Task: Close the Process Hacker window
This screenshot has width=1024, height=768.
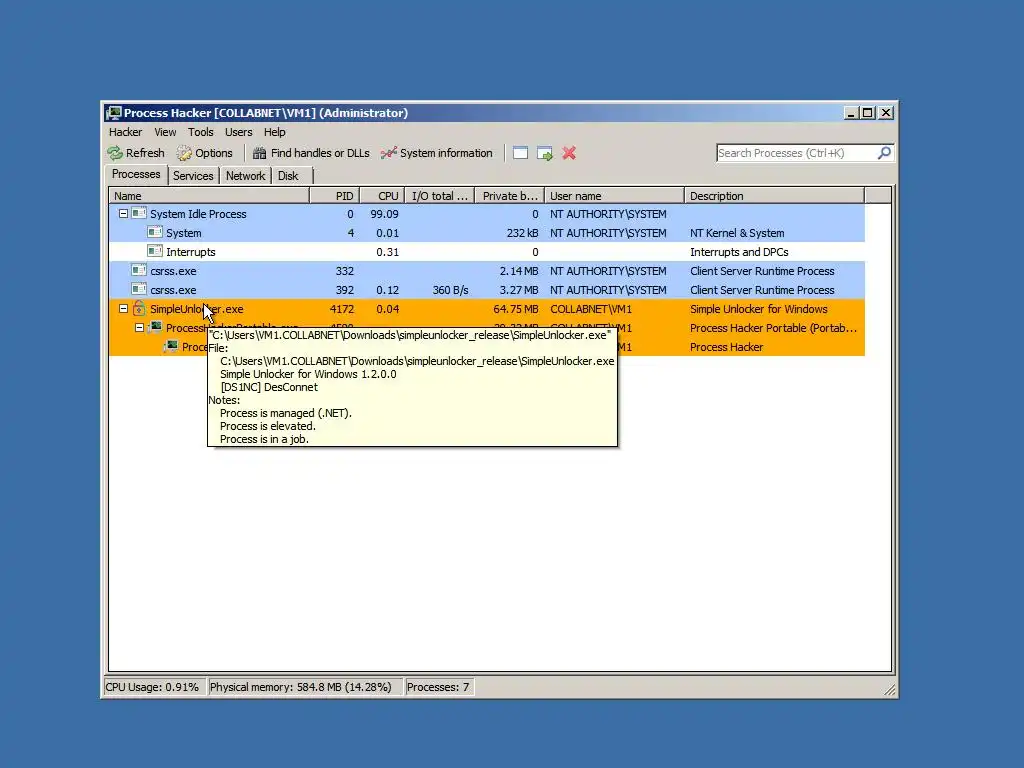Action: tap(886, 113)
